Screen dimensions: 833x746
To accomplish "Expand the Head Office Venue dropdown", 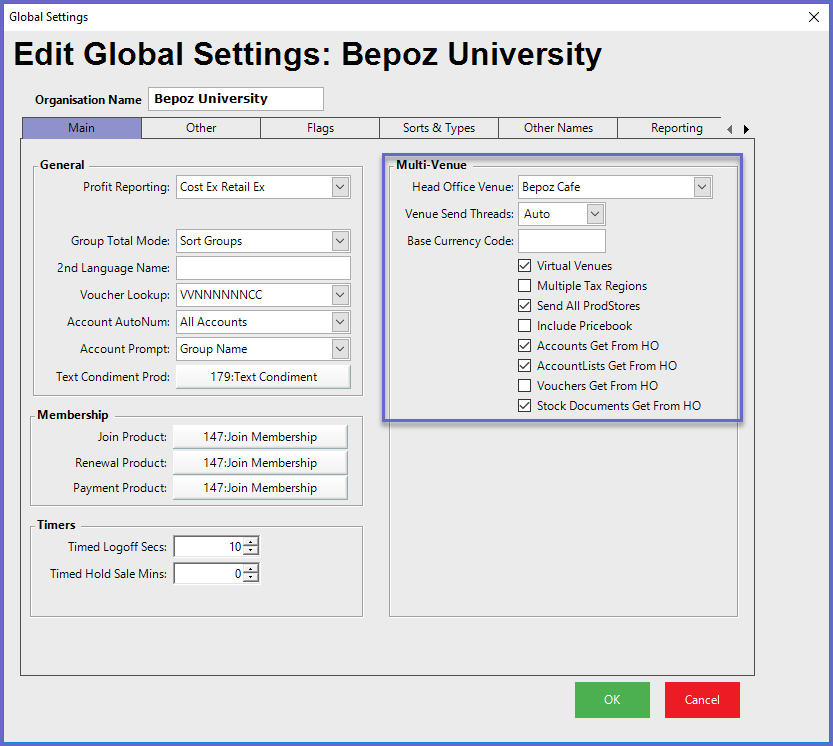I will click(x=702, y=187).
